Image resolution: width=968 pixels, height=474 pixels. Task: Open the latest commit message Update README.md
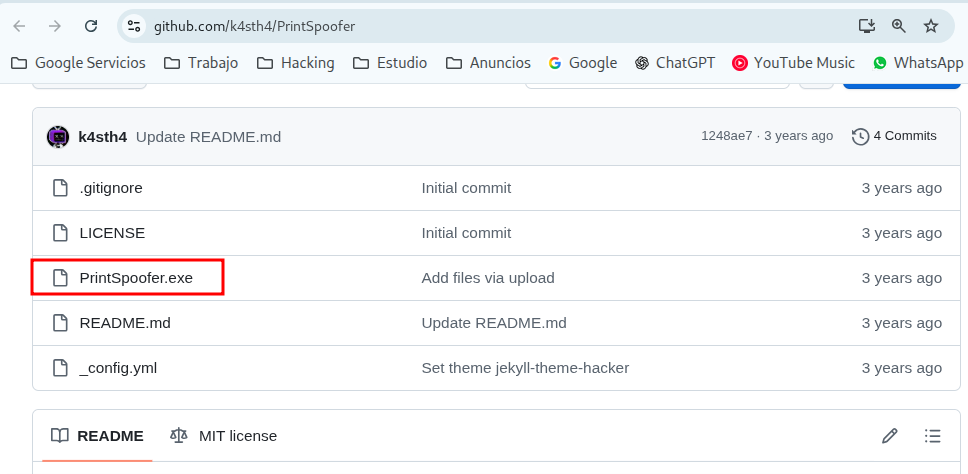click(208, 137)
